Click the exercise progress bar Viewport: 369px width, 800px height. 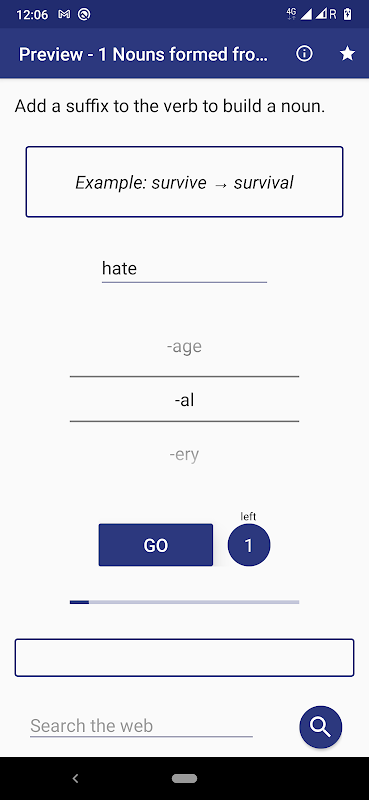[x=184, y=602]
